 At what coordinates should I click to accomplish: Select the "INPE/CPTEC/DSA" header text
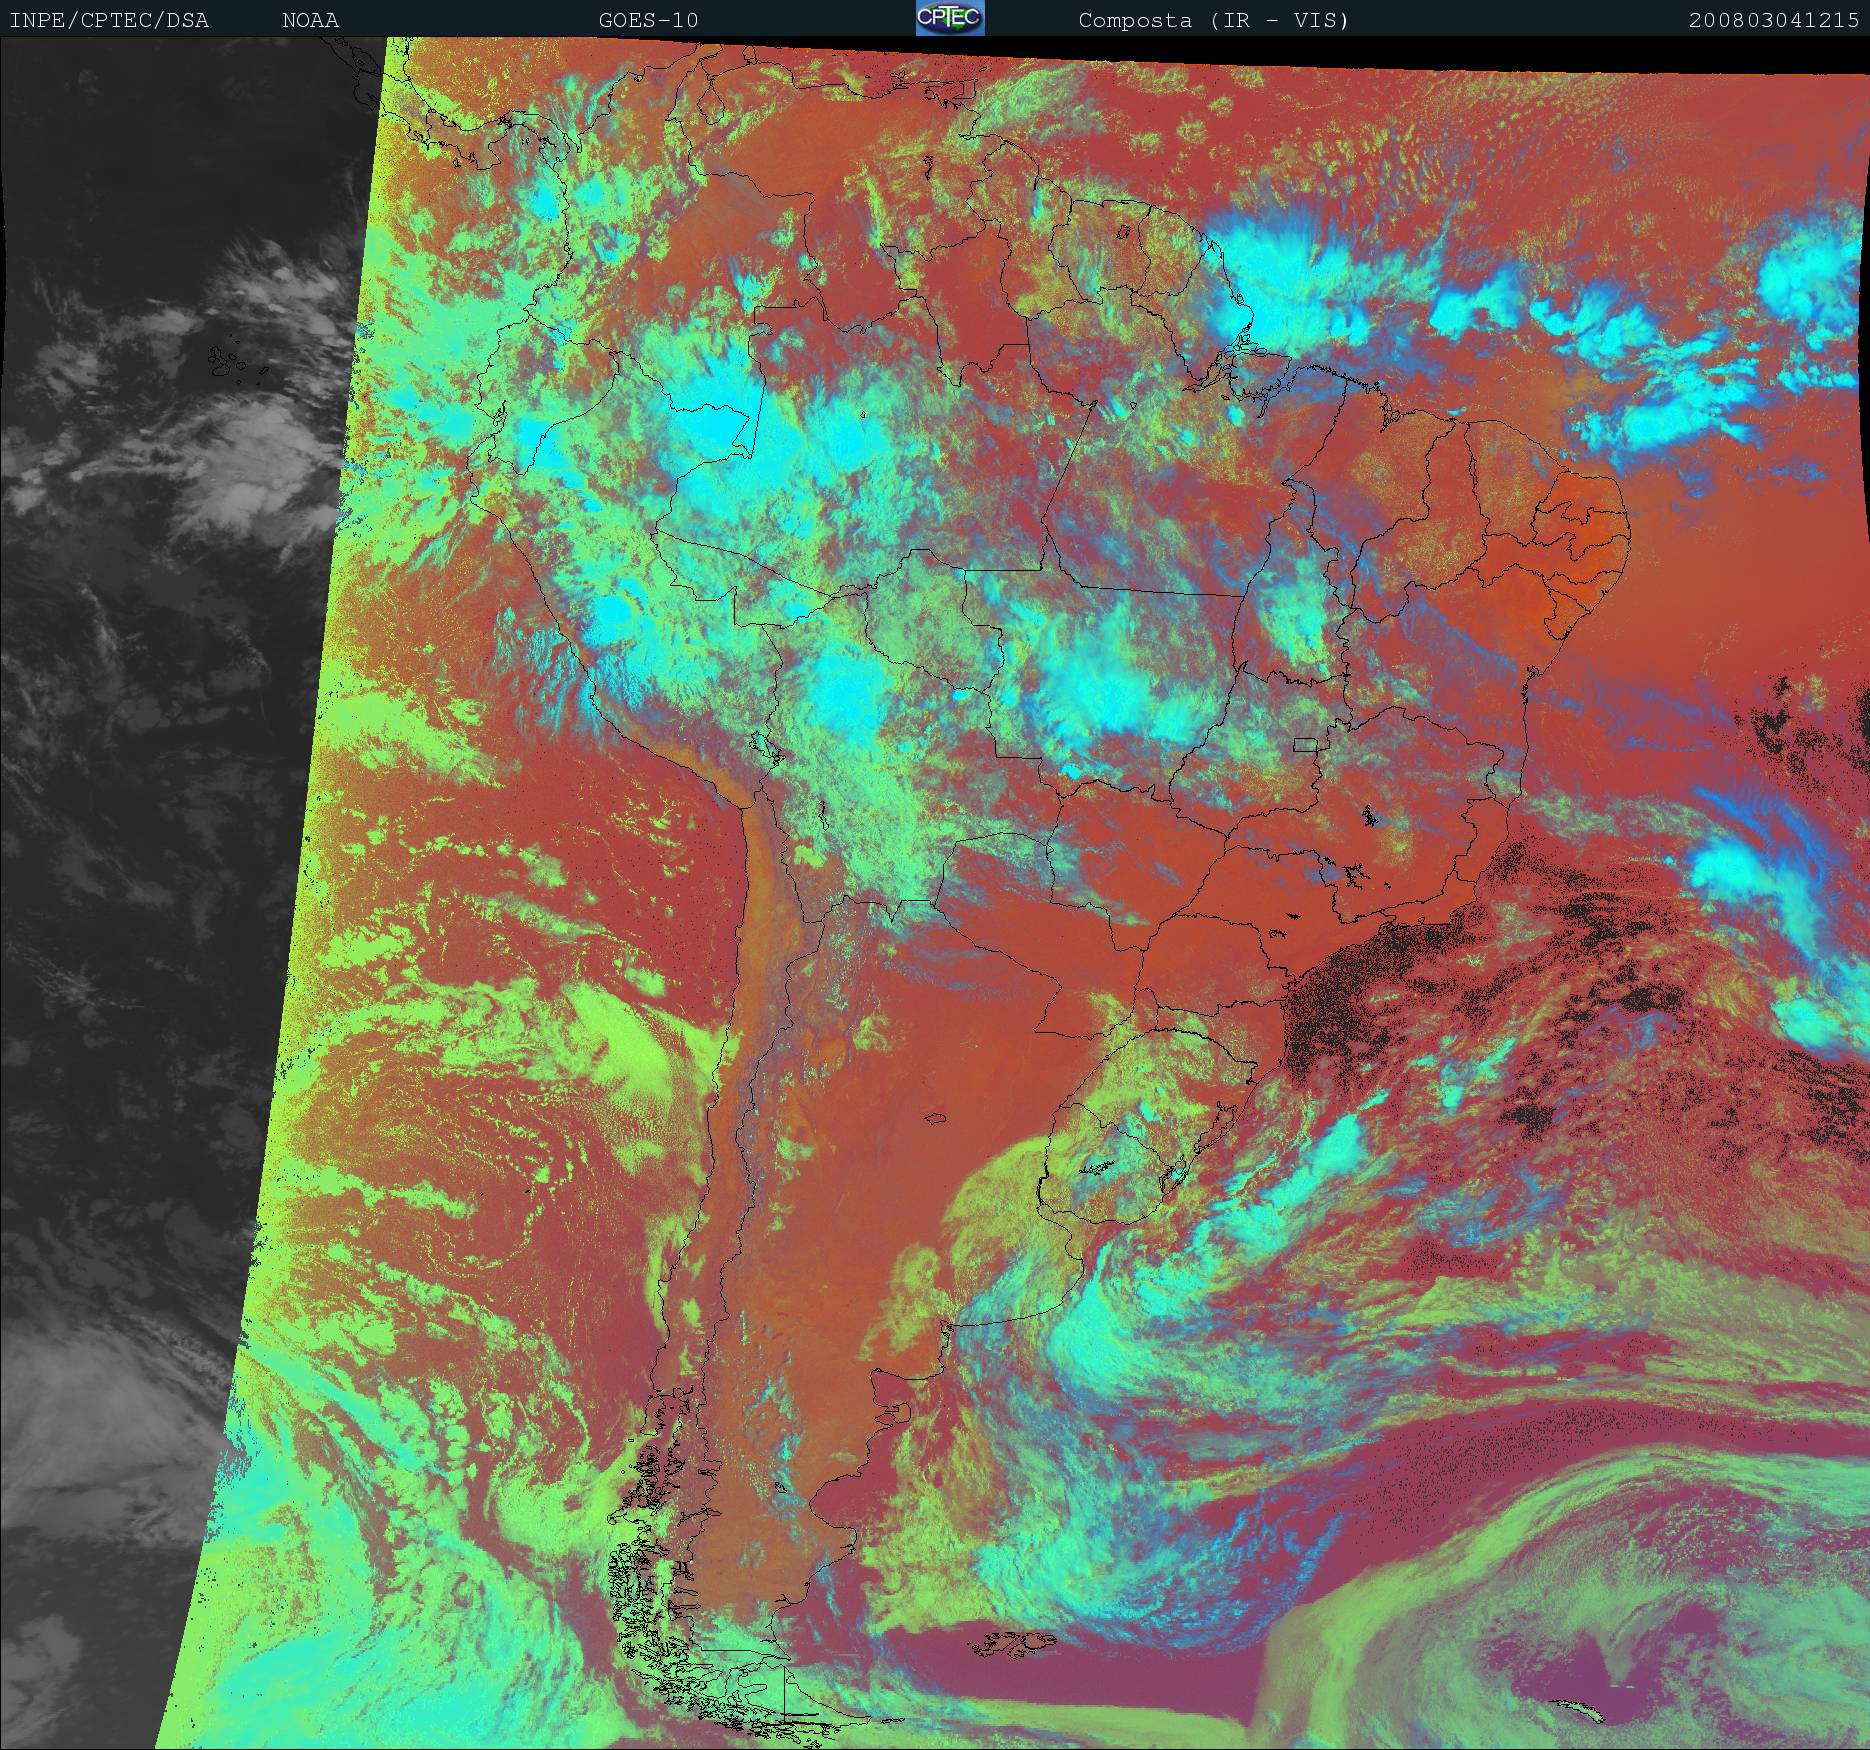pyautogui.click(x=109, y=20)
